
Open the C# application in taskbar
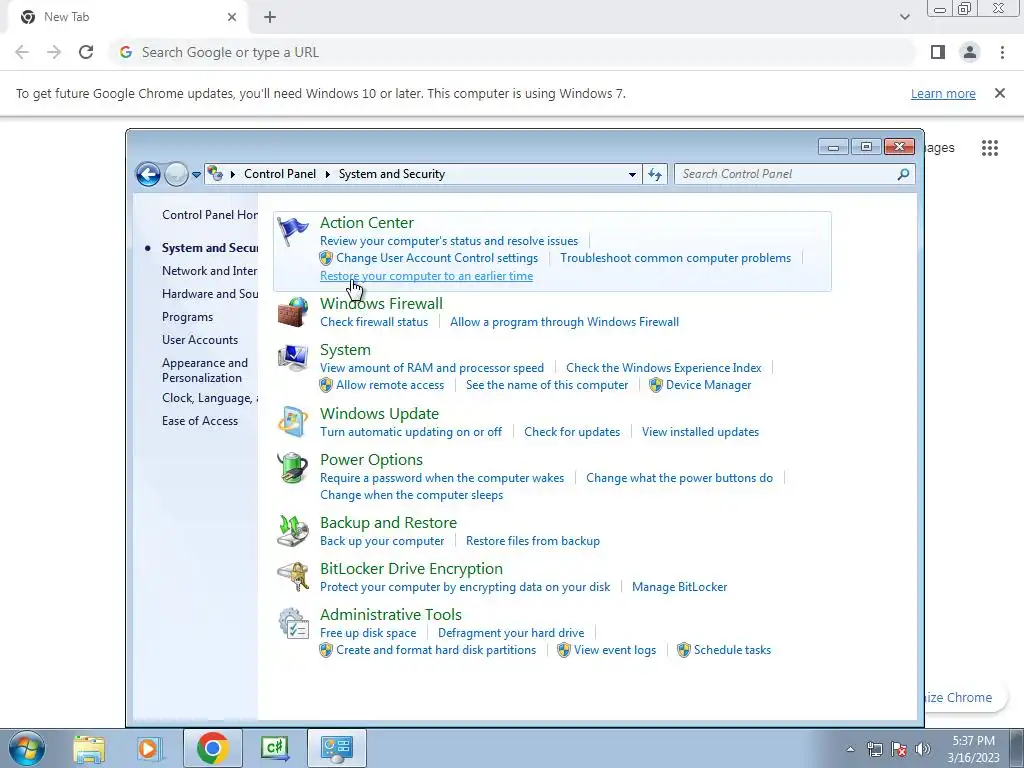(x=274, y=748)
